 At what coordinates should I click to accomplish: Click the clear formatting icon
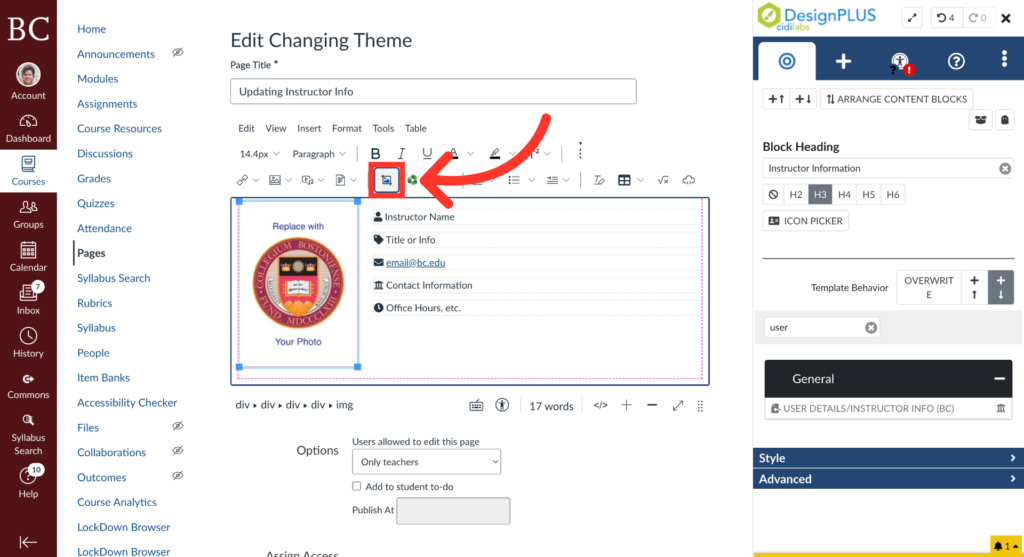coord(599,180)
